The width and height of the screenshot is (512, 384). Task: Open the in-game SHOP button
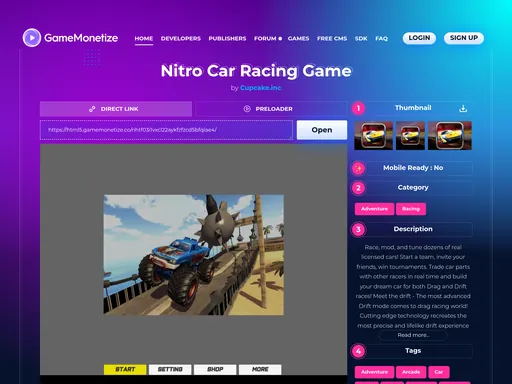coord(215,369)
